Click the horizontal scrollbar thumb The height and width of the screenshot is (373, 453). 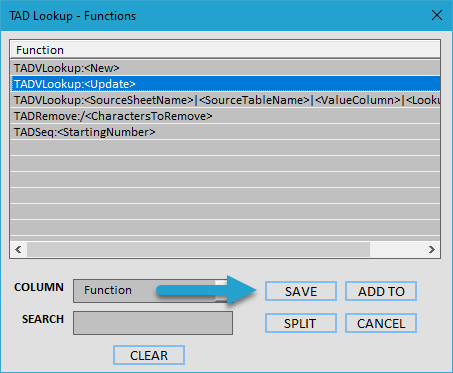pyautogui.click(x=198, y=249)
